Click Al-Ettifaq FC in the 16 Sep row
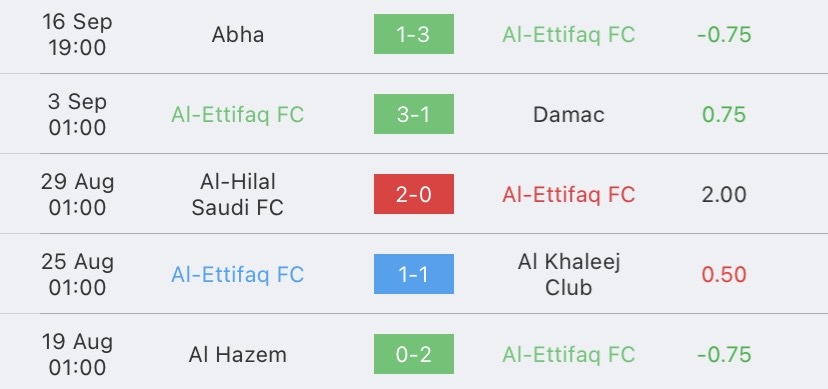Image resolution: width=828 pixels, height=389 pixels. tap(568, 35)
